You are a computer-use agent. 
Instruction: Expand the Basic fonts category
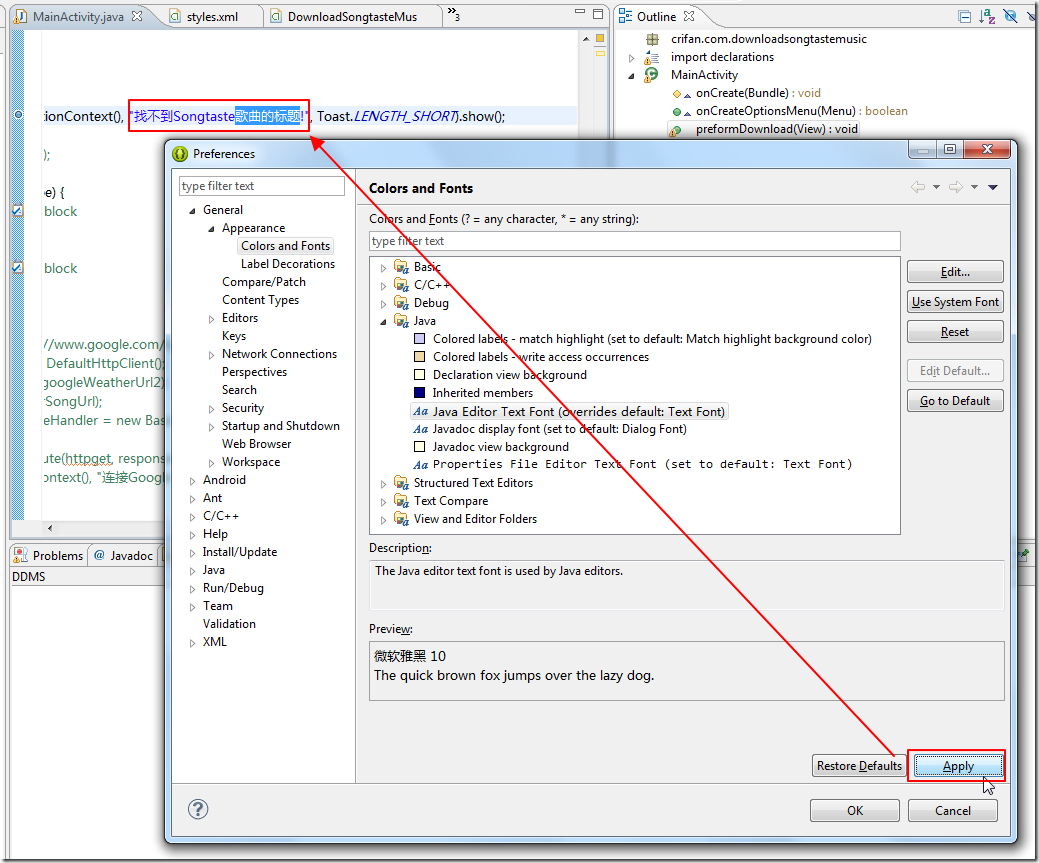(x=383, y=268)
